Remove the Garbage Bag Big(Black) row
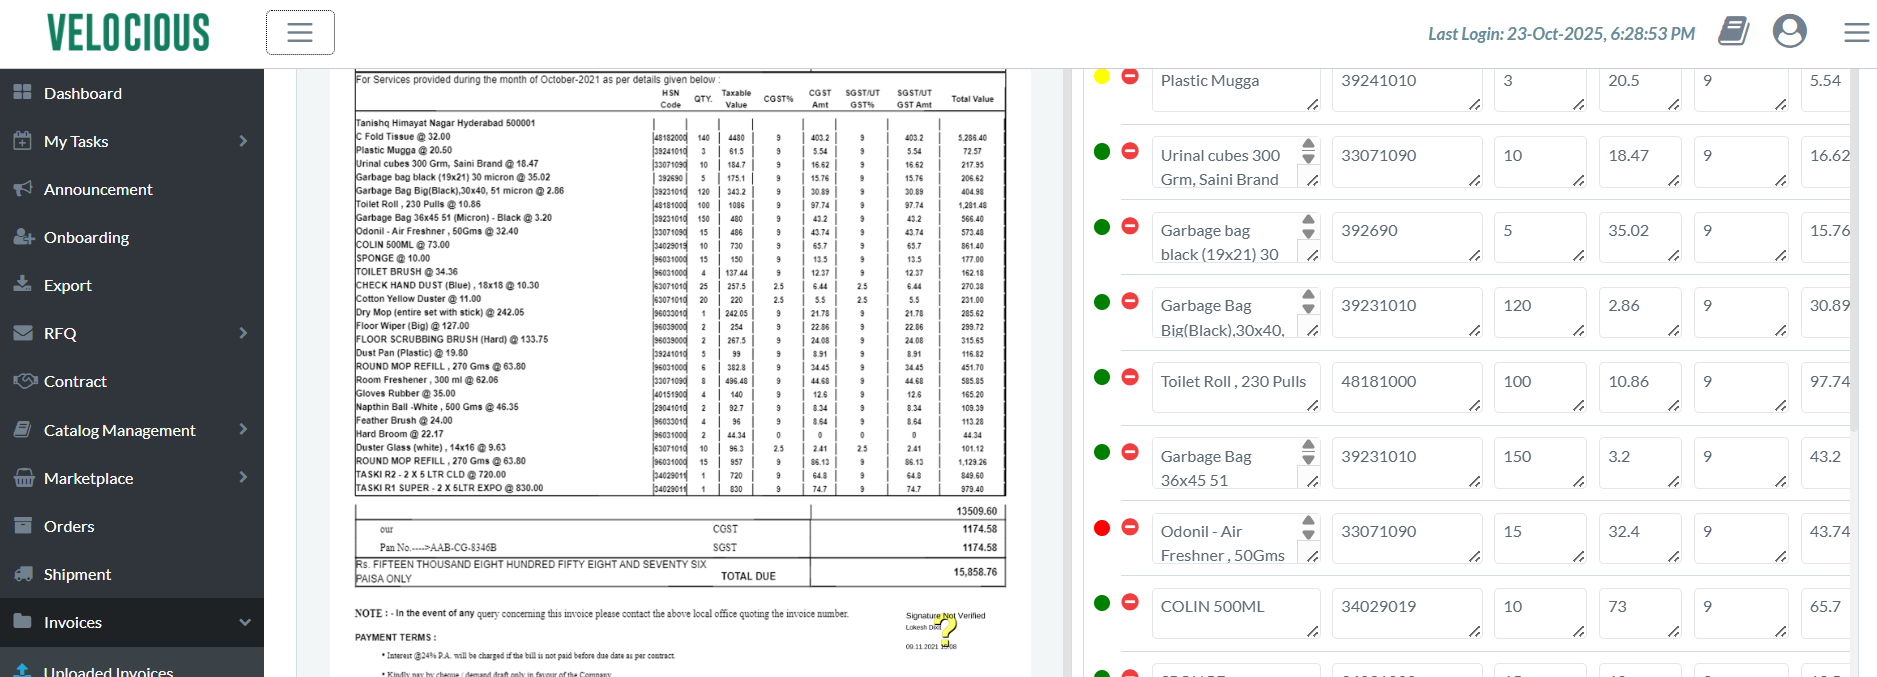1877x677 pixels. 1130,301
